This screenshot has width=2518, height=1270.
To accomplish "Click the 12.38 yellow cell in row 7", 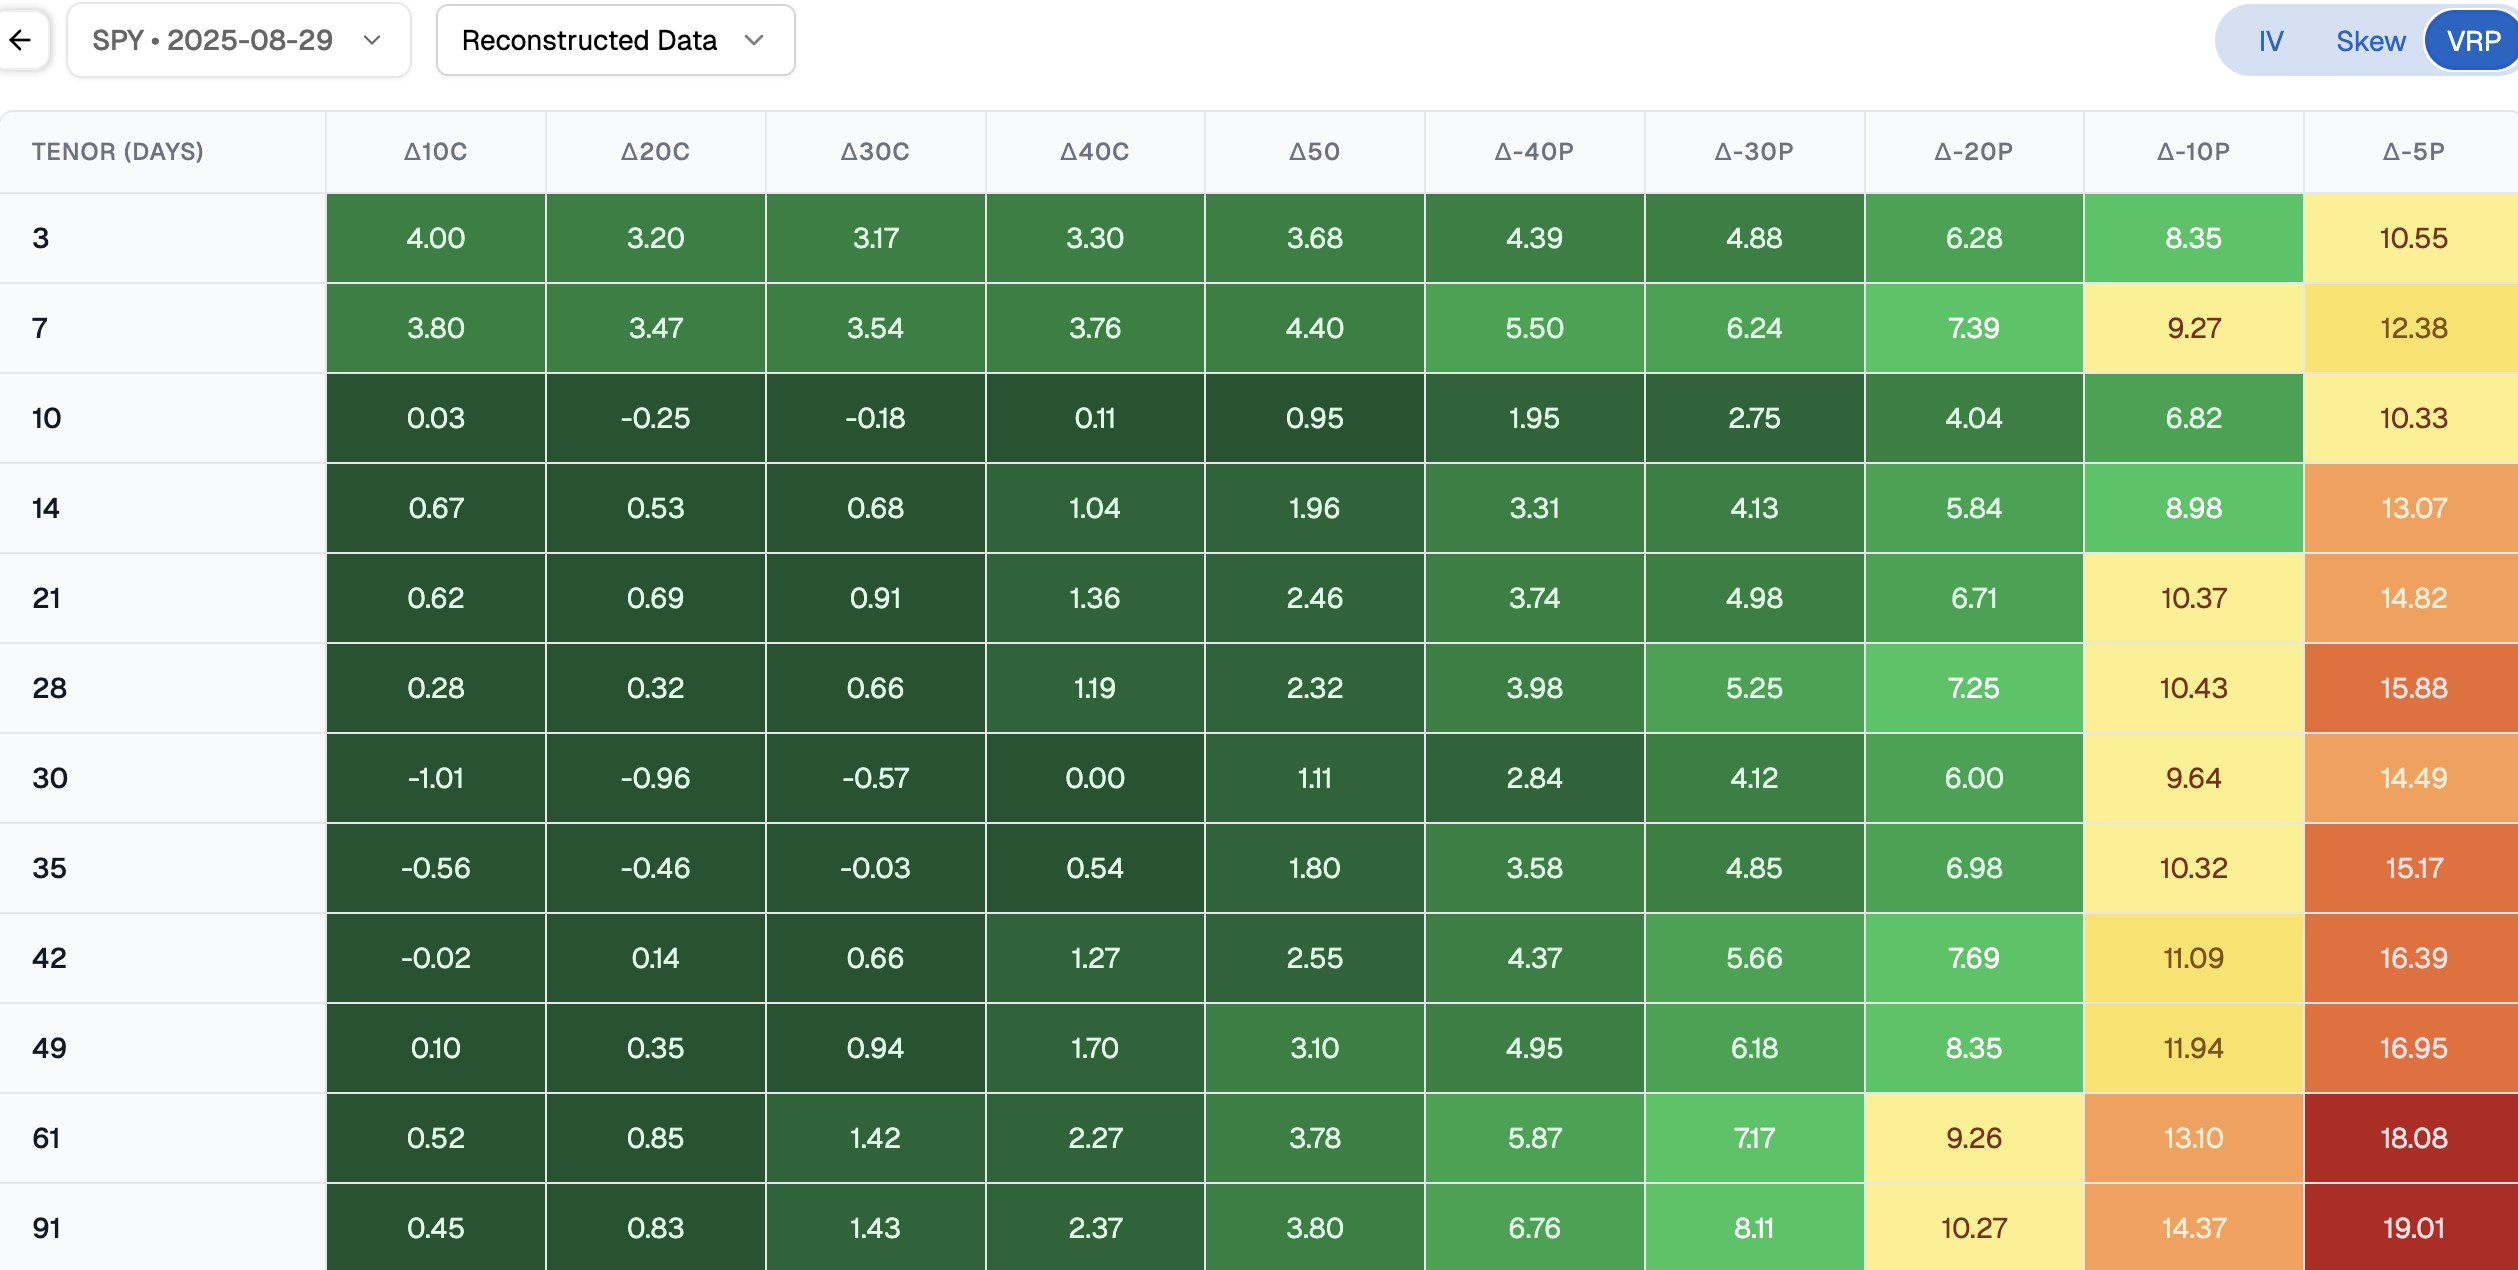I will pyautogui.click(x=2412, y=328).
